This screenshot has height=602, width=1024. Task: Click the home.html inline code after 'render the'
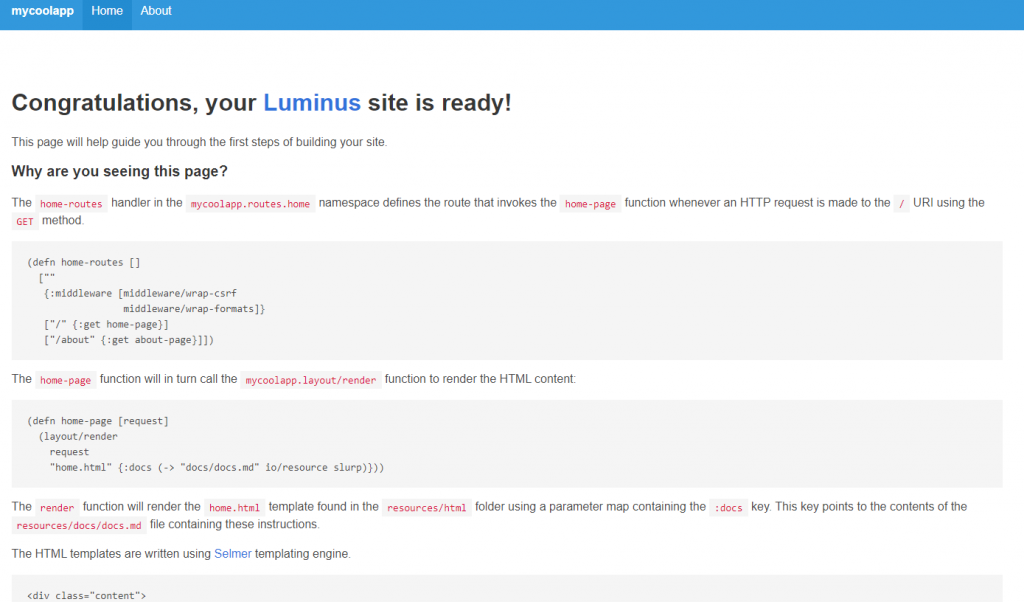click(234, 507)
